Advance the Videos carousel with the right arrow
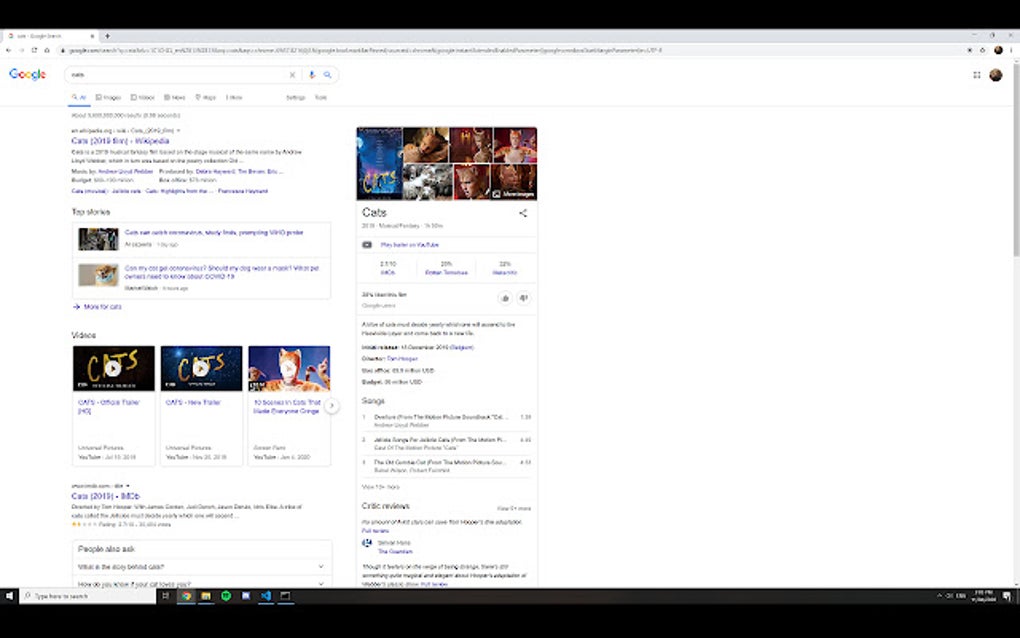Image resolution: width=1020 pixels, height=638 pixels. [x=332, y=404]
